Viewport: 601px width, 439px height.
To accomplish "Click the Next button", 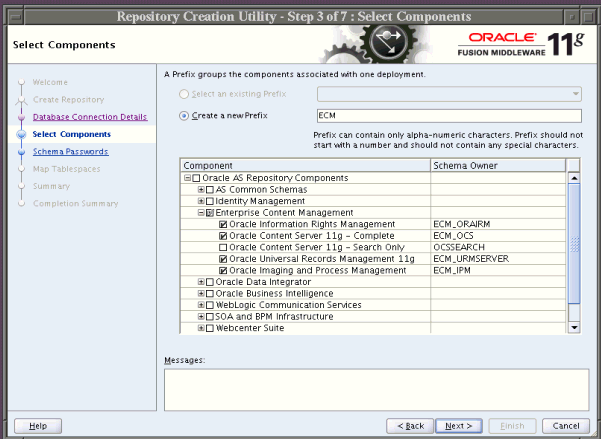I will (x=459, y=426).
